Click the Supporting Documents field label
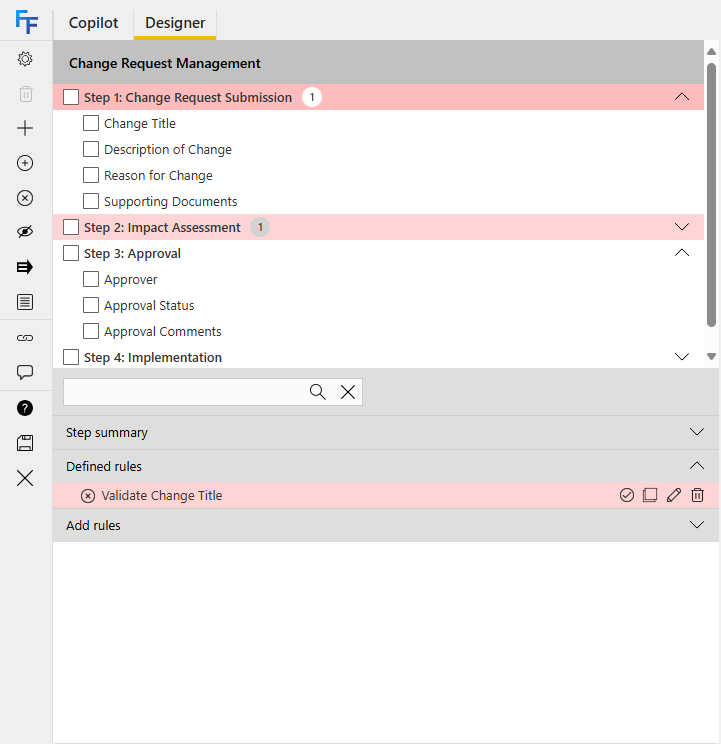 [x=170, y=202]
